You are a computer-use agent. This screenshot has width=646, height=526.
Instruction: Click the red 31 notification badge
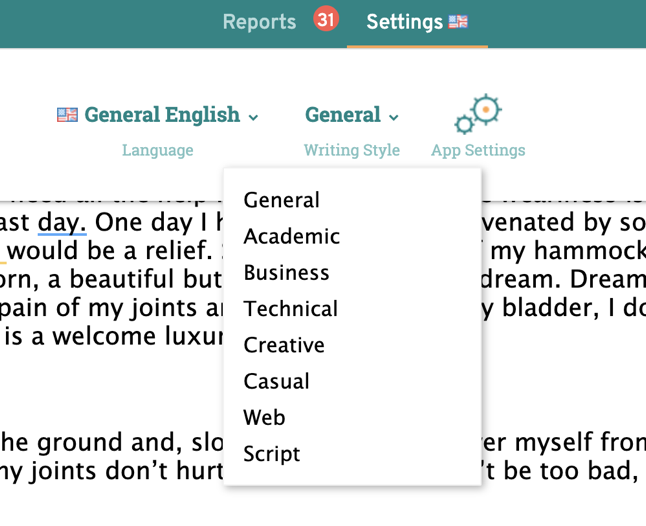point(326,19)
